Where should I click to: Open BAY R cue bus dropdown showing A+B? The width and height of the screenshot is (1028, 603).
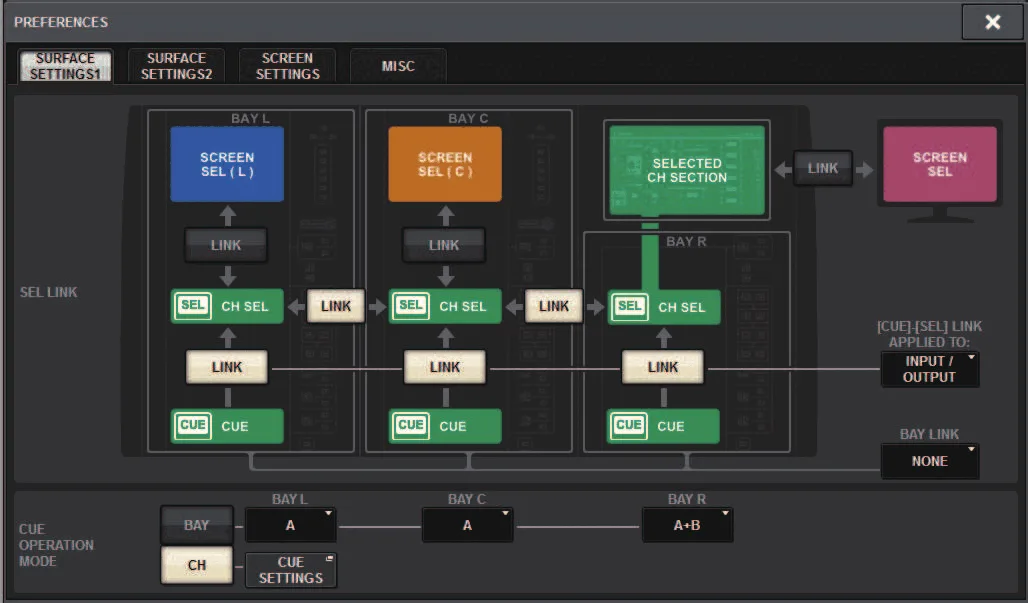point(687,525)
